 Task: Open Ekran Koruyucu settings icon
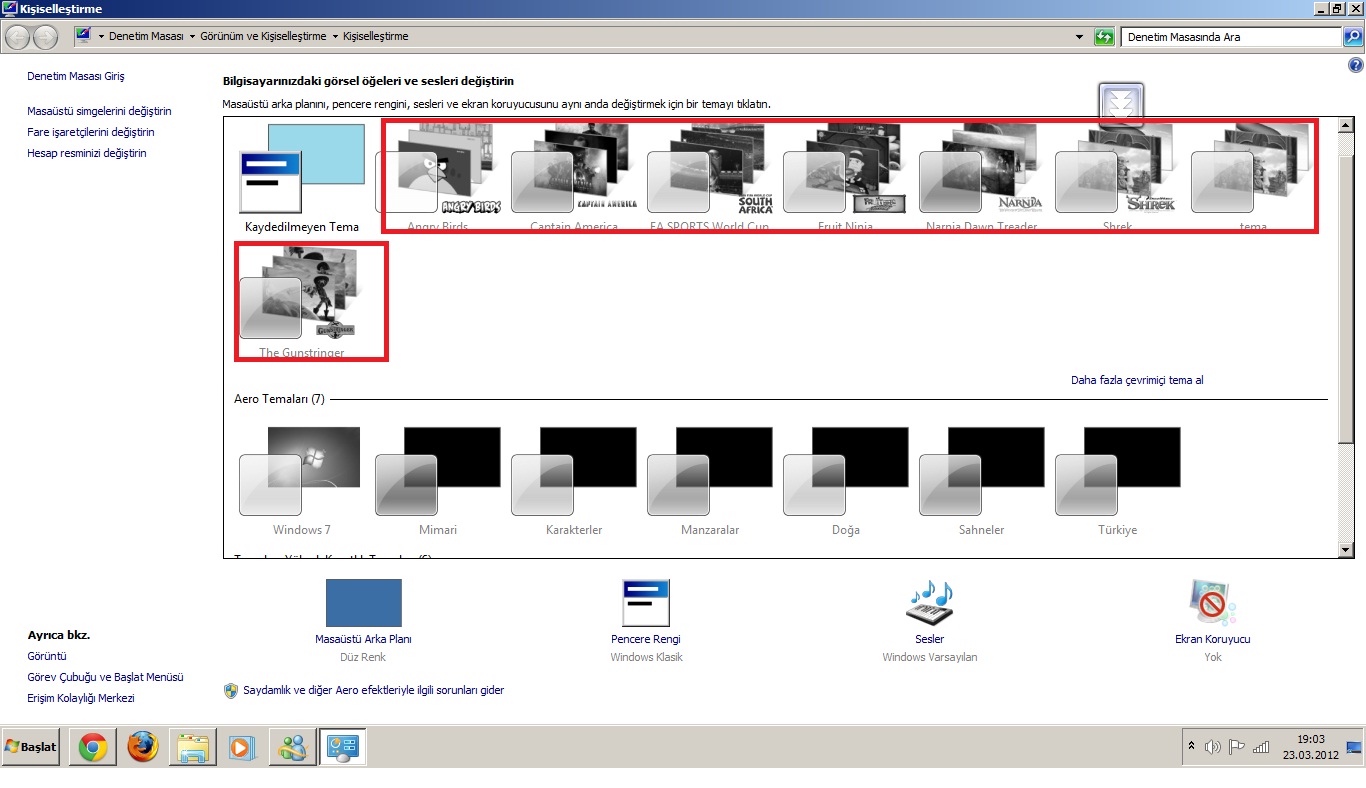click(1212, 603)
